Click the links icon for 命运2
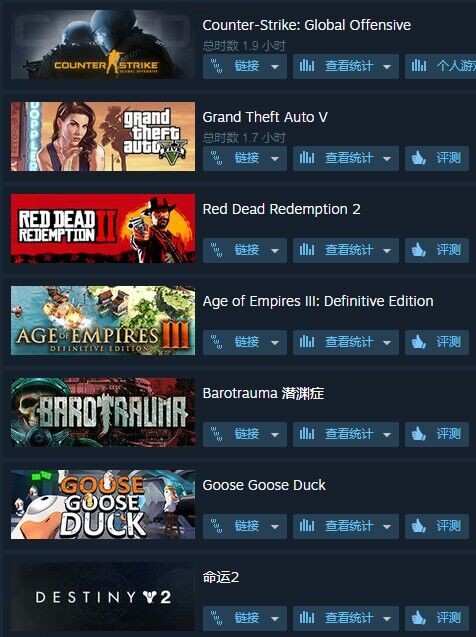 tap(217, 618)
